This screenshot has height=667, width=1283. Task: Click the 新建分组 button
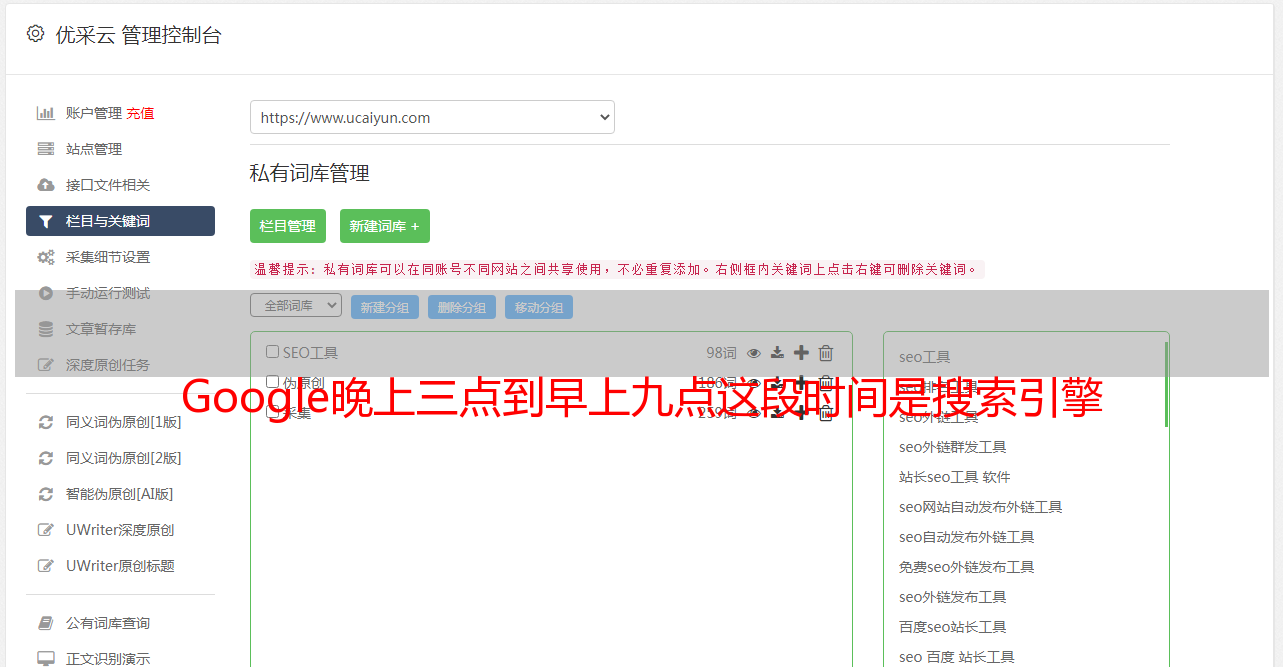coord(385,307)
